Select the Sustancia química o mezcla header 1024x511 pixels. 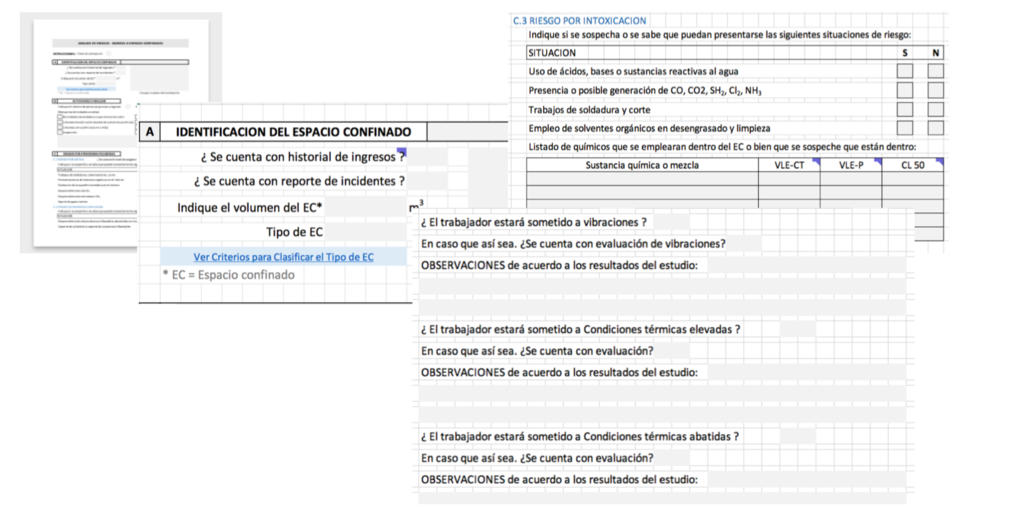pyautogui.click(x=643, y=165)
